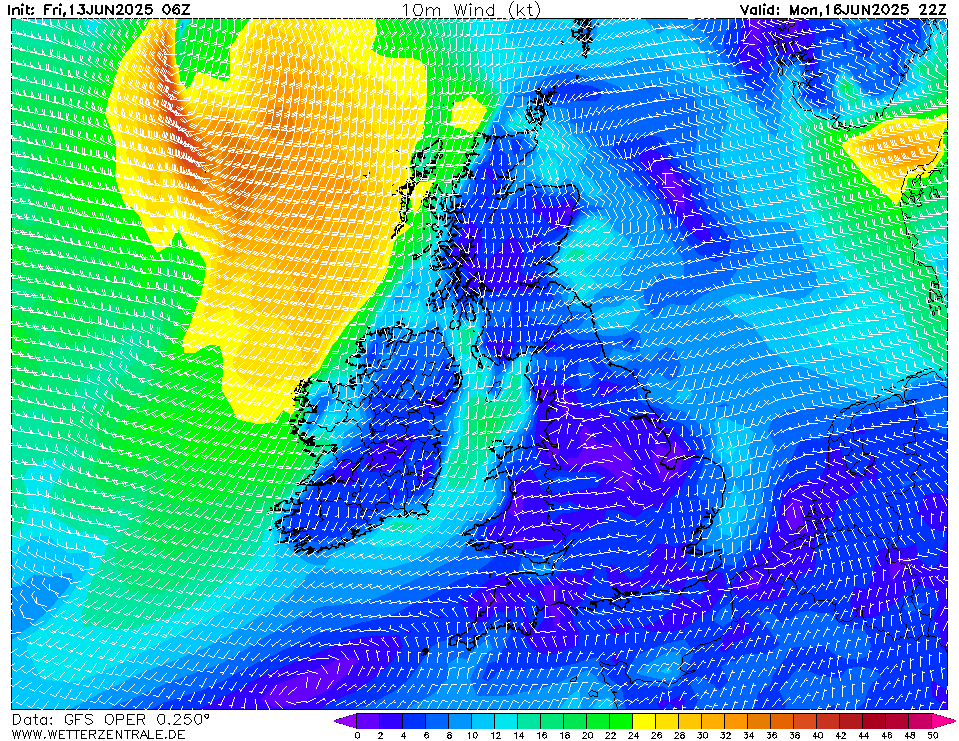Select the dark red swatch between 44 and 46
The height and width of the screenshot is (741, 959).
click(875, 721)
